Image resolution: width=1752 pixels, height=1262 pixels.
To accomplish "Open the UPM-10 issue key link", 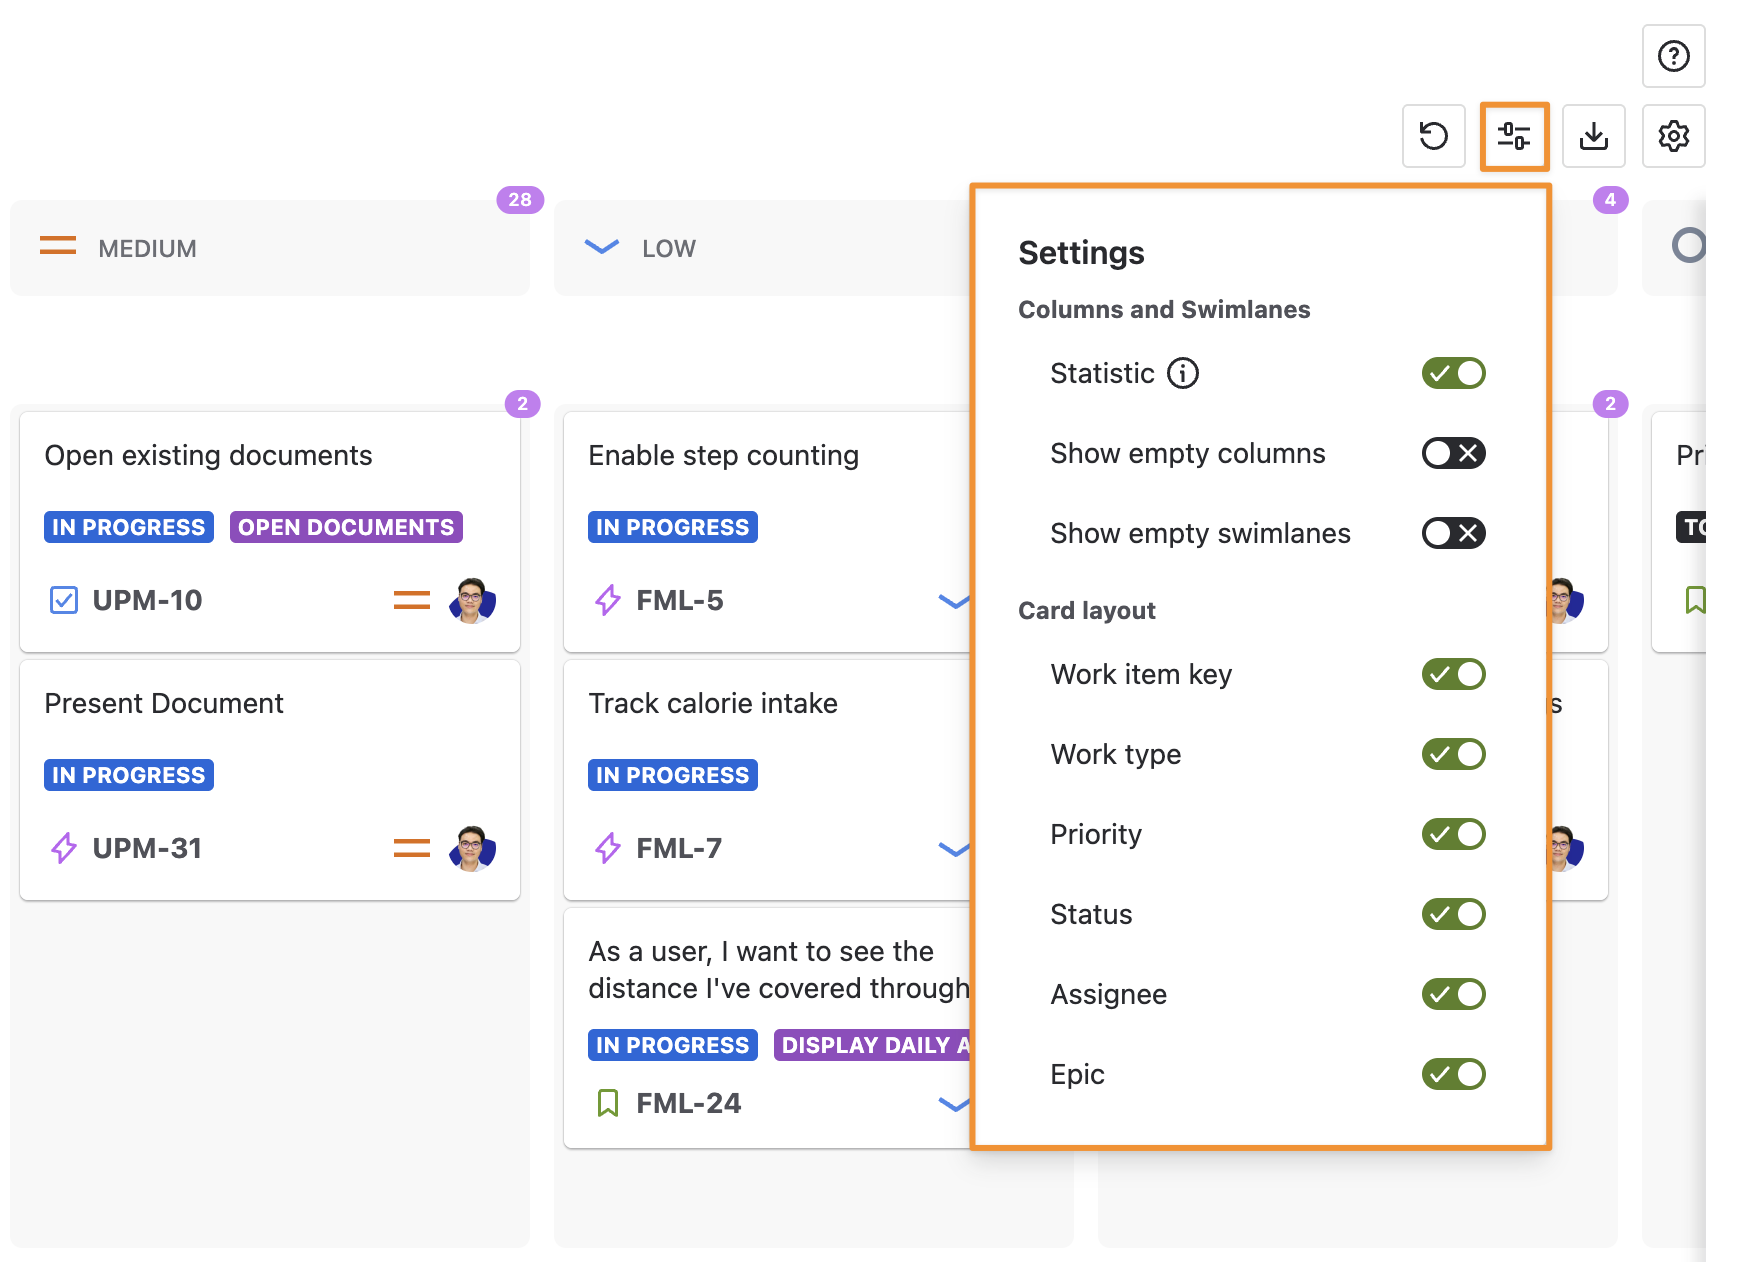I will pyautogui.click(x=147, y=600).
